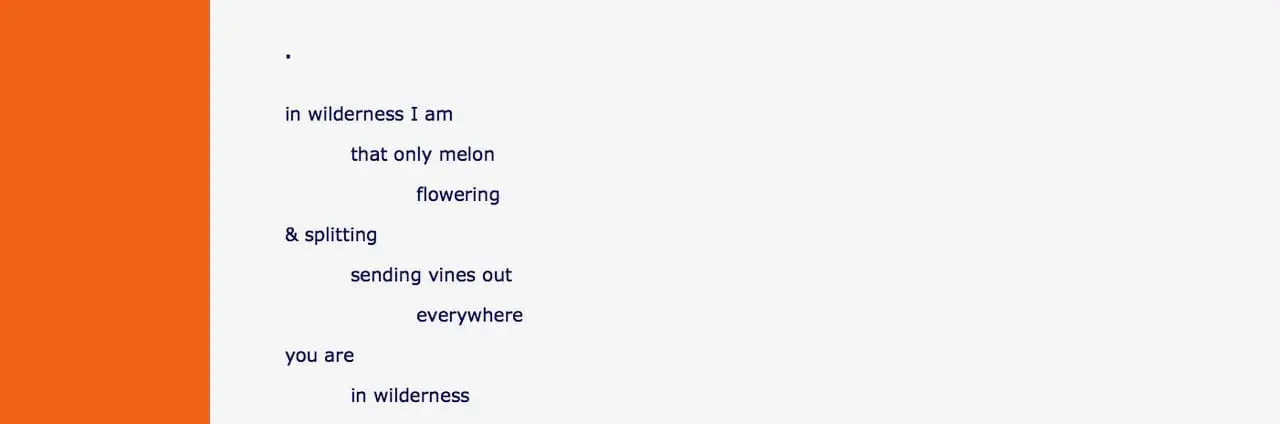1280x424 pixels.
Task: Click the orange sidebar panel
Action: click(x=104, y=212)
